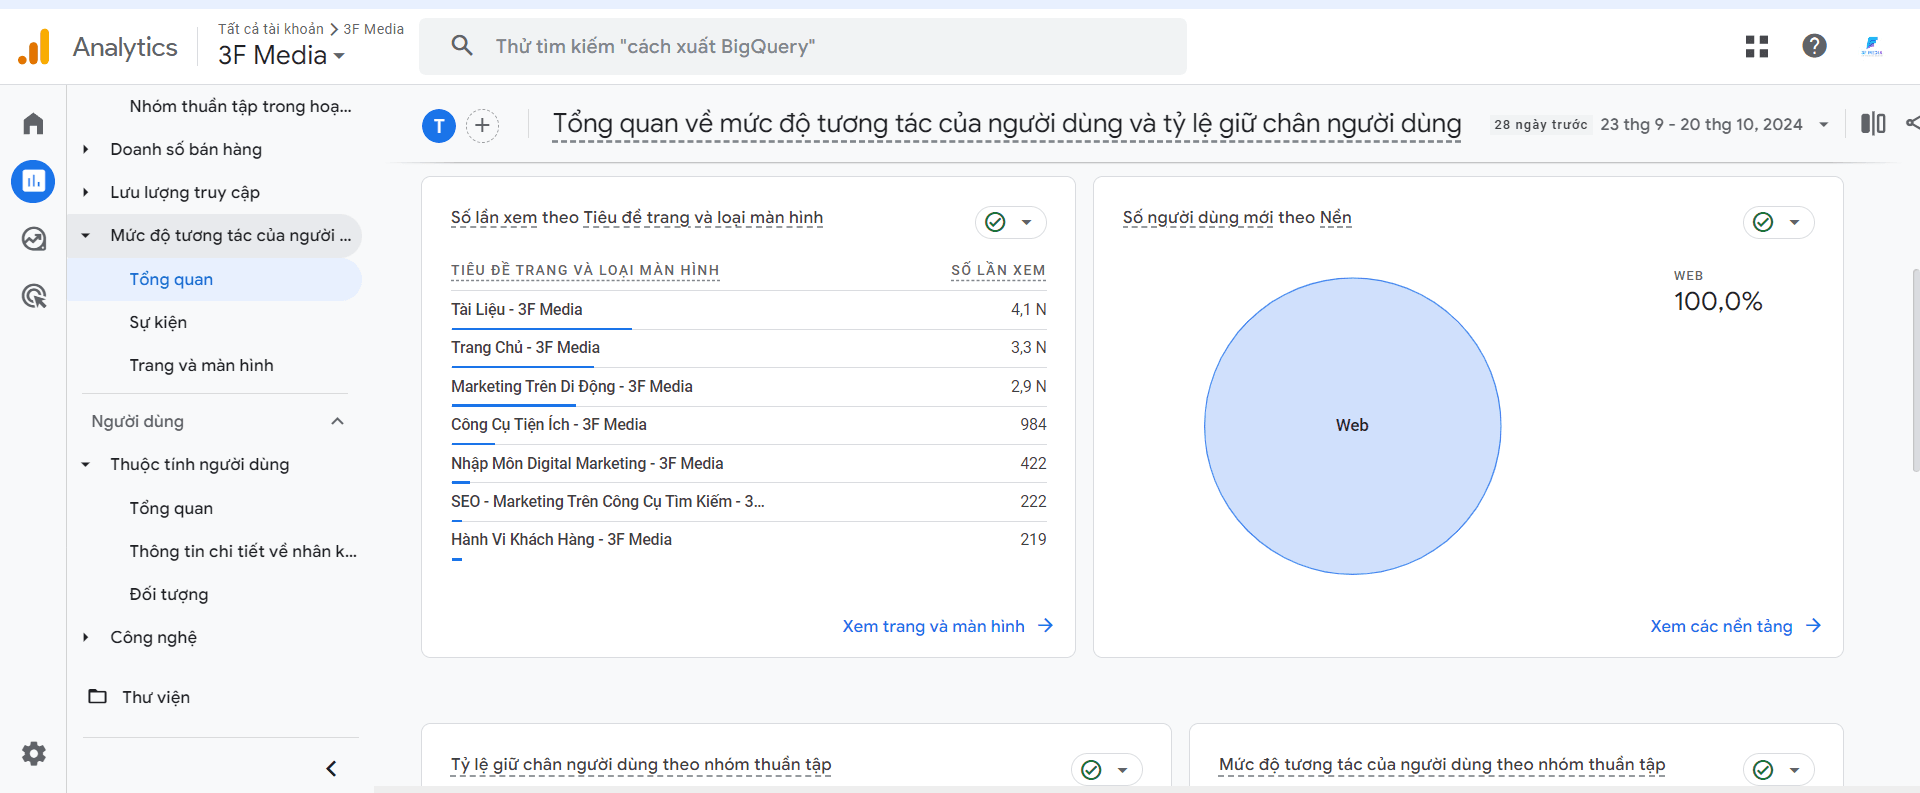The height and width of the screenshot is (793, 1920).
Task: Click the Trang Chủ - 3F Media row
Action: pos(748,348)
